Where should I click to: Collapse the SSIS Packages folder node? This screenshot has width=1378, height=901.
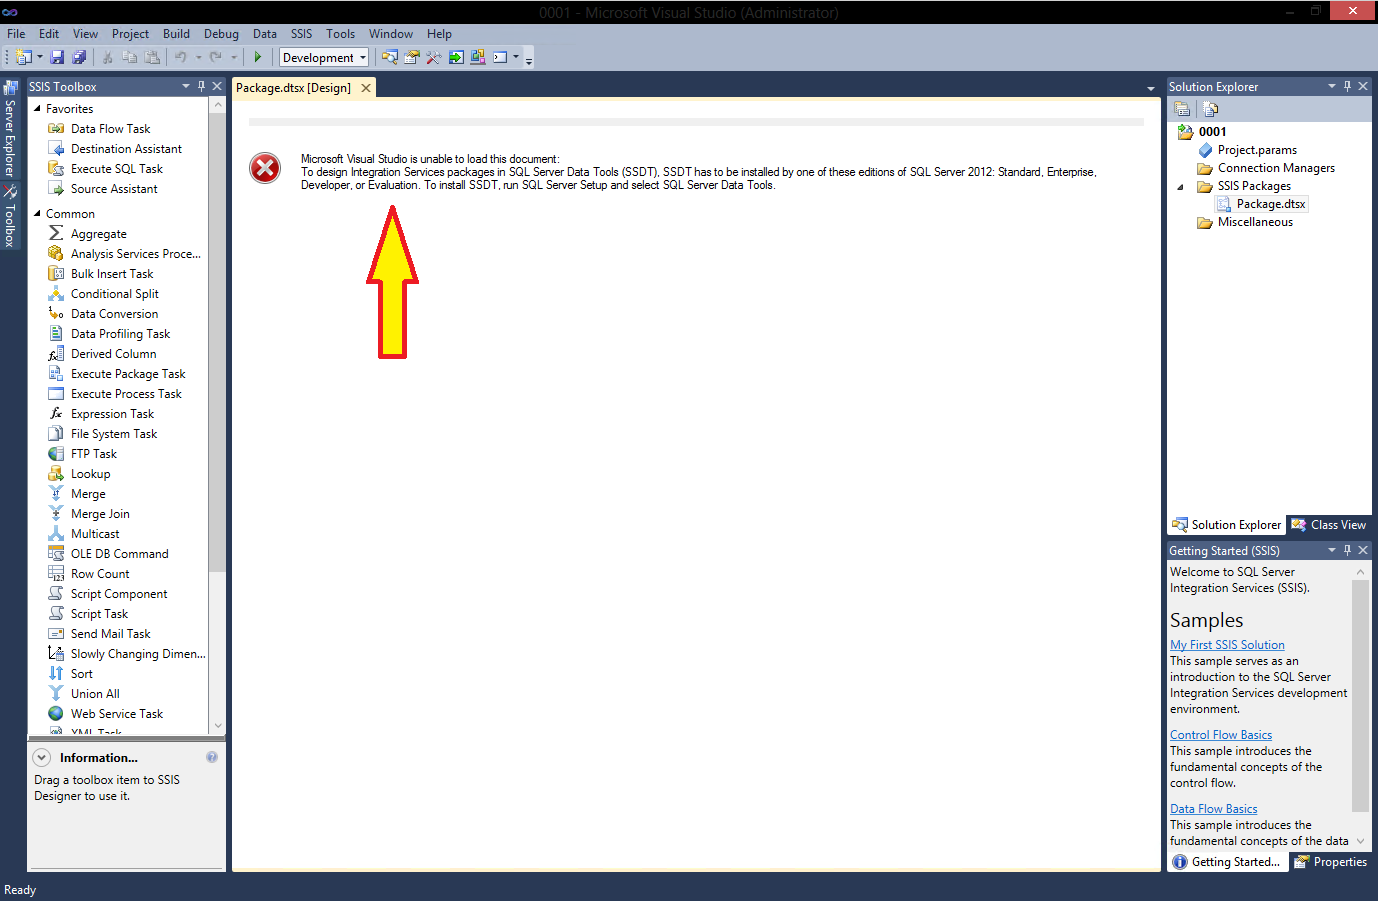tap(1180, 187)
